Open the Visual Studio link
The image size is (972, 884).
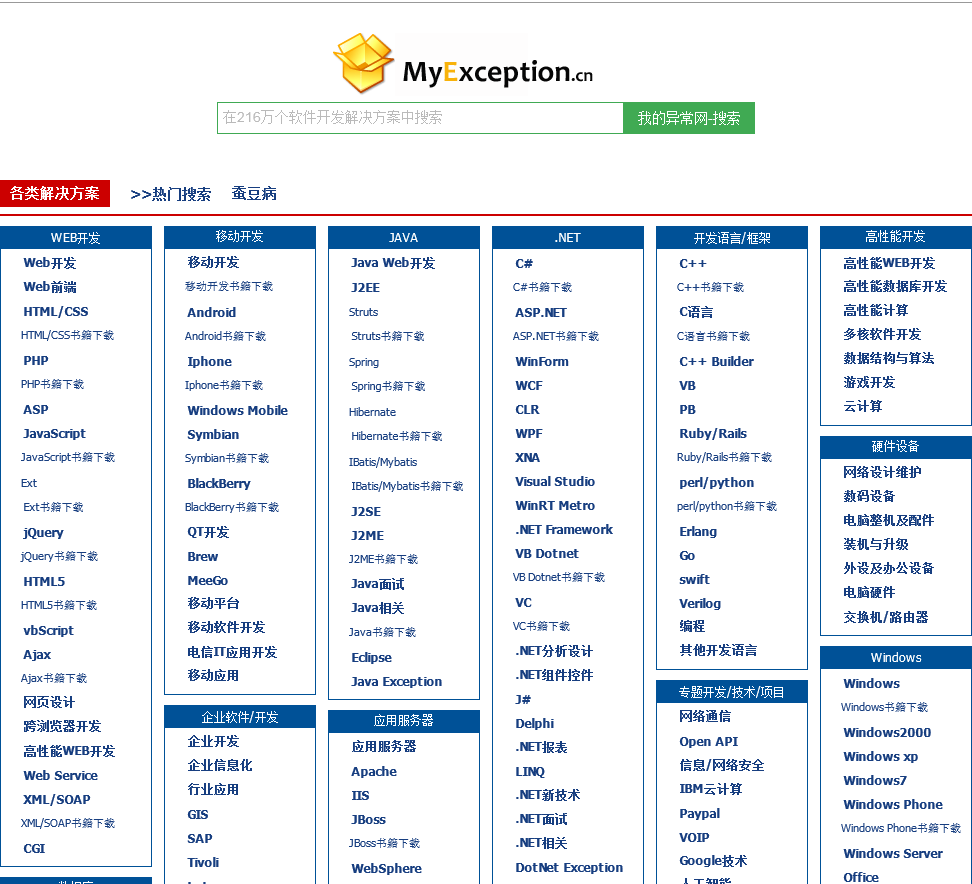(x=555, y=482)
